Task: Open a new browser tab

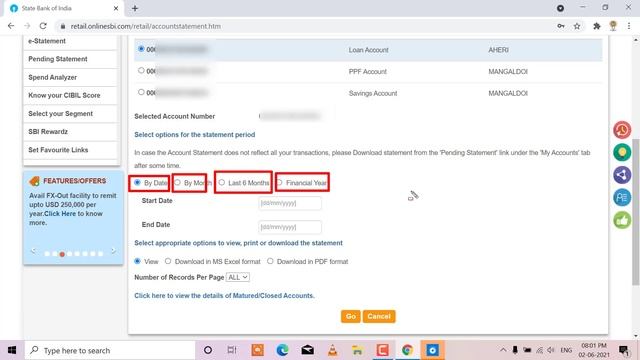Action: pyautogui.click(x=135, y=8)
